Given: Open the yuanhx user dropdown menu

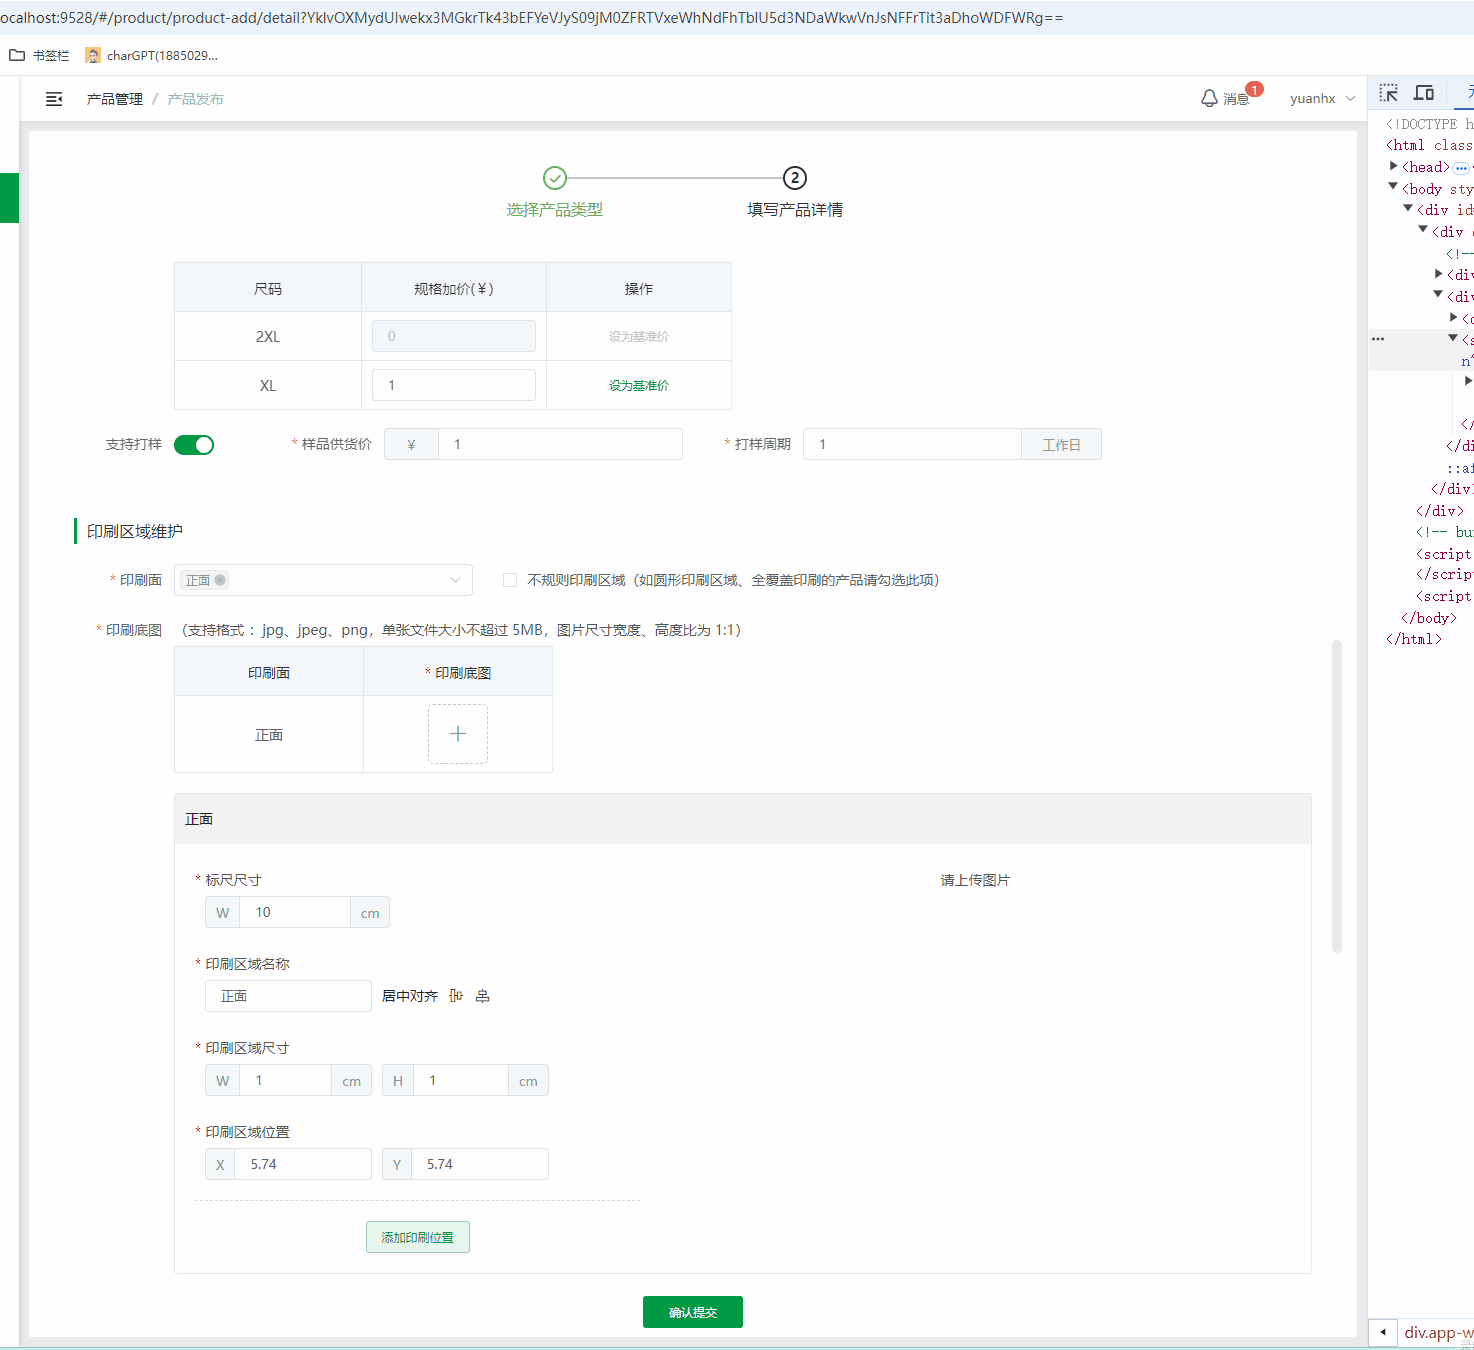Looking at the screenshot, I should click(x=1322, y=98).
